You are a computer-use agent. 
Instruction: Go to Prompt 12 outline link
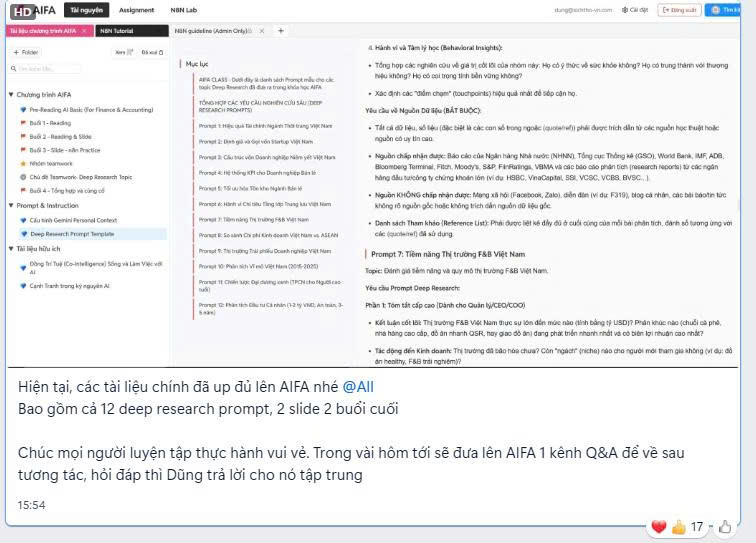click(x=271, y=309)
